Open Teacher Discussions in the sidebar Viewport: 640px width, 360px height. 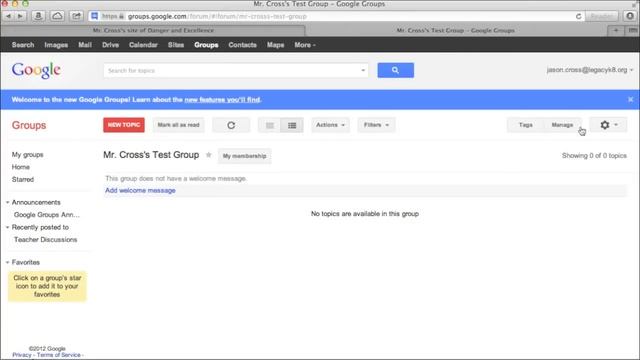coord(45,240)
